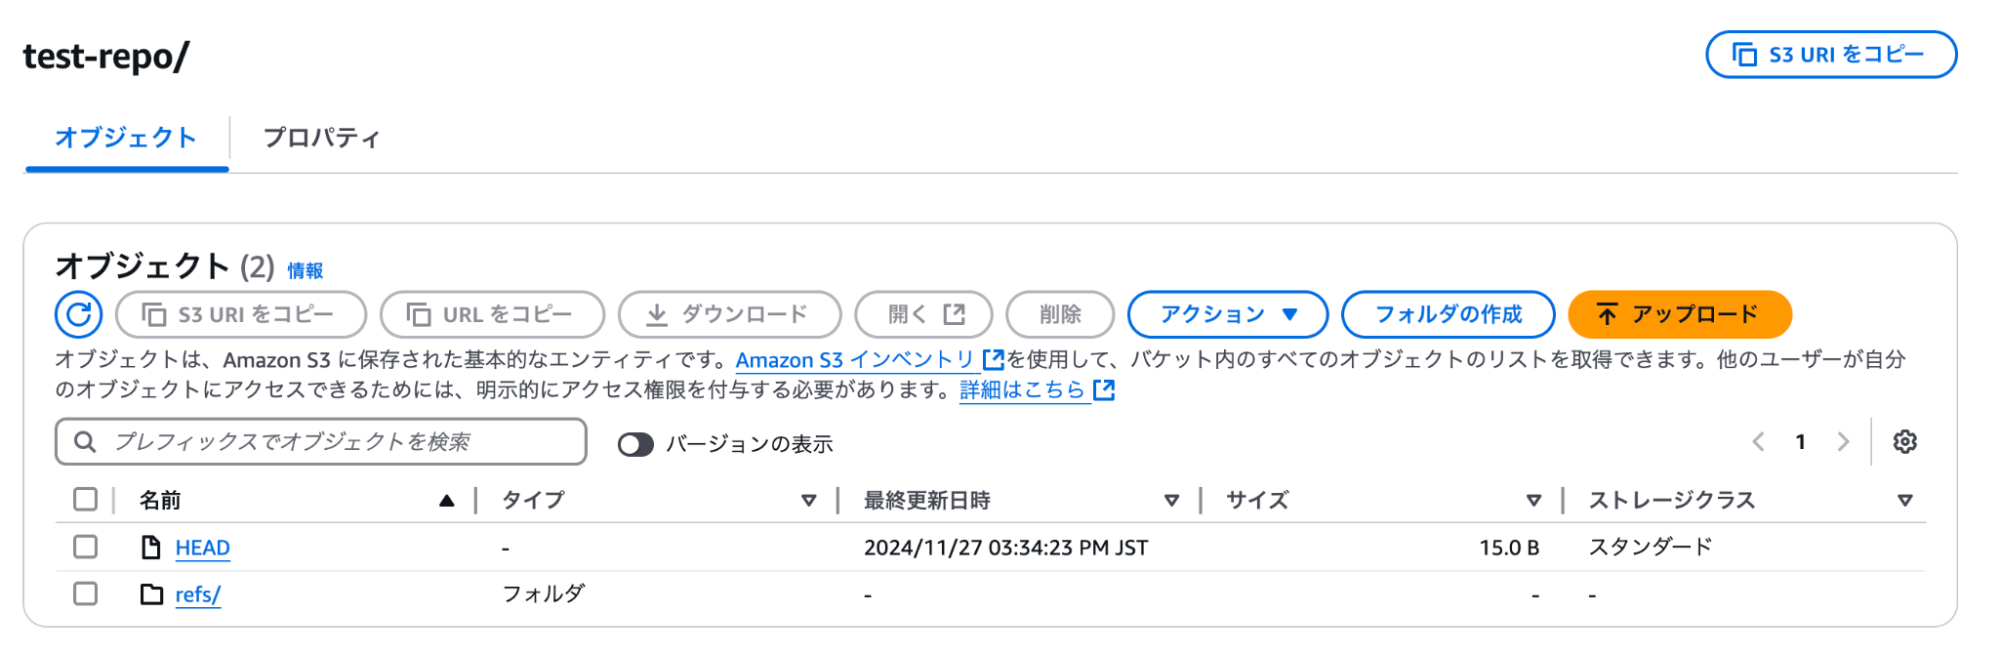Sort by タイプ column arrow
This screenshot has width=1999, height=659.
tap(809, 500)
